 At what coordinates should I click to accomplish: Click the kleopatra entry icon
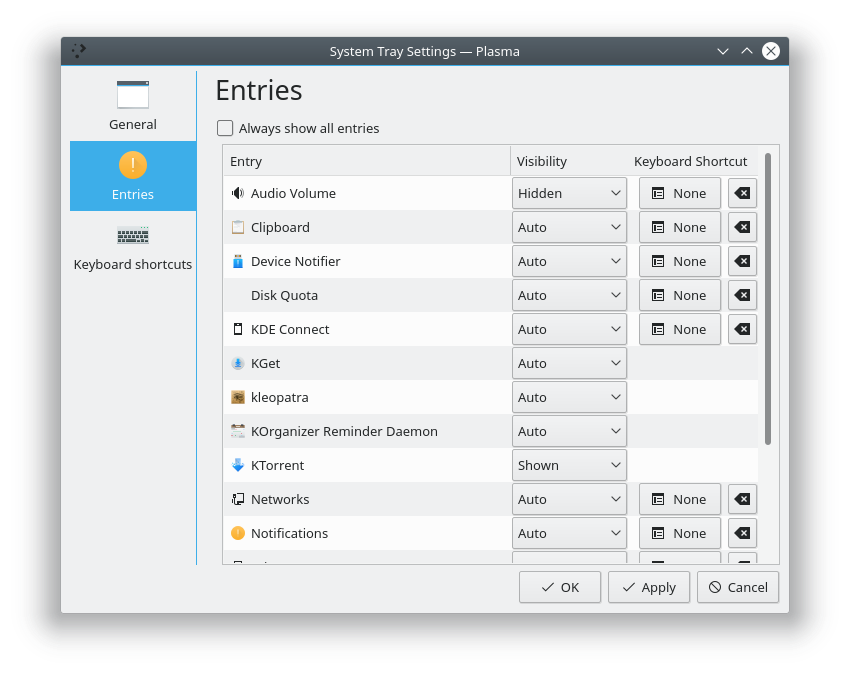[238, 397]
